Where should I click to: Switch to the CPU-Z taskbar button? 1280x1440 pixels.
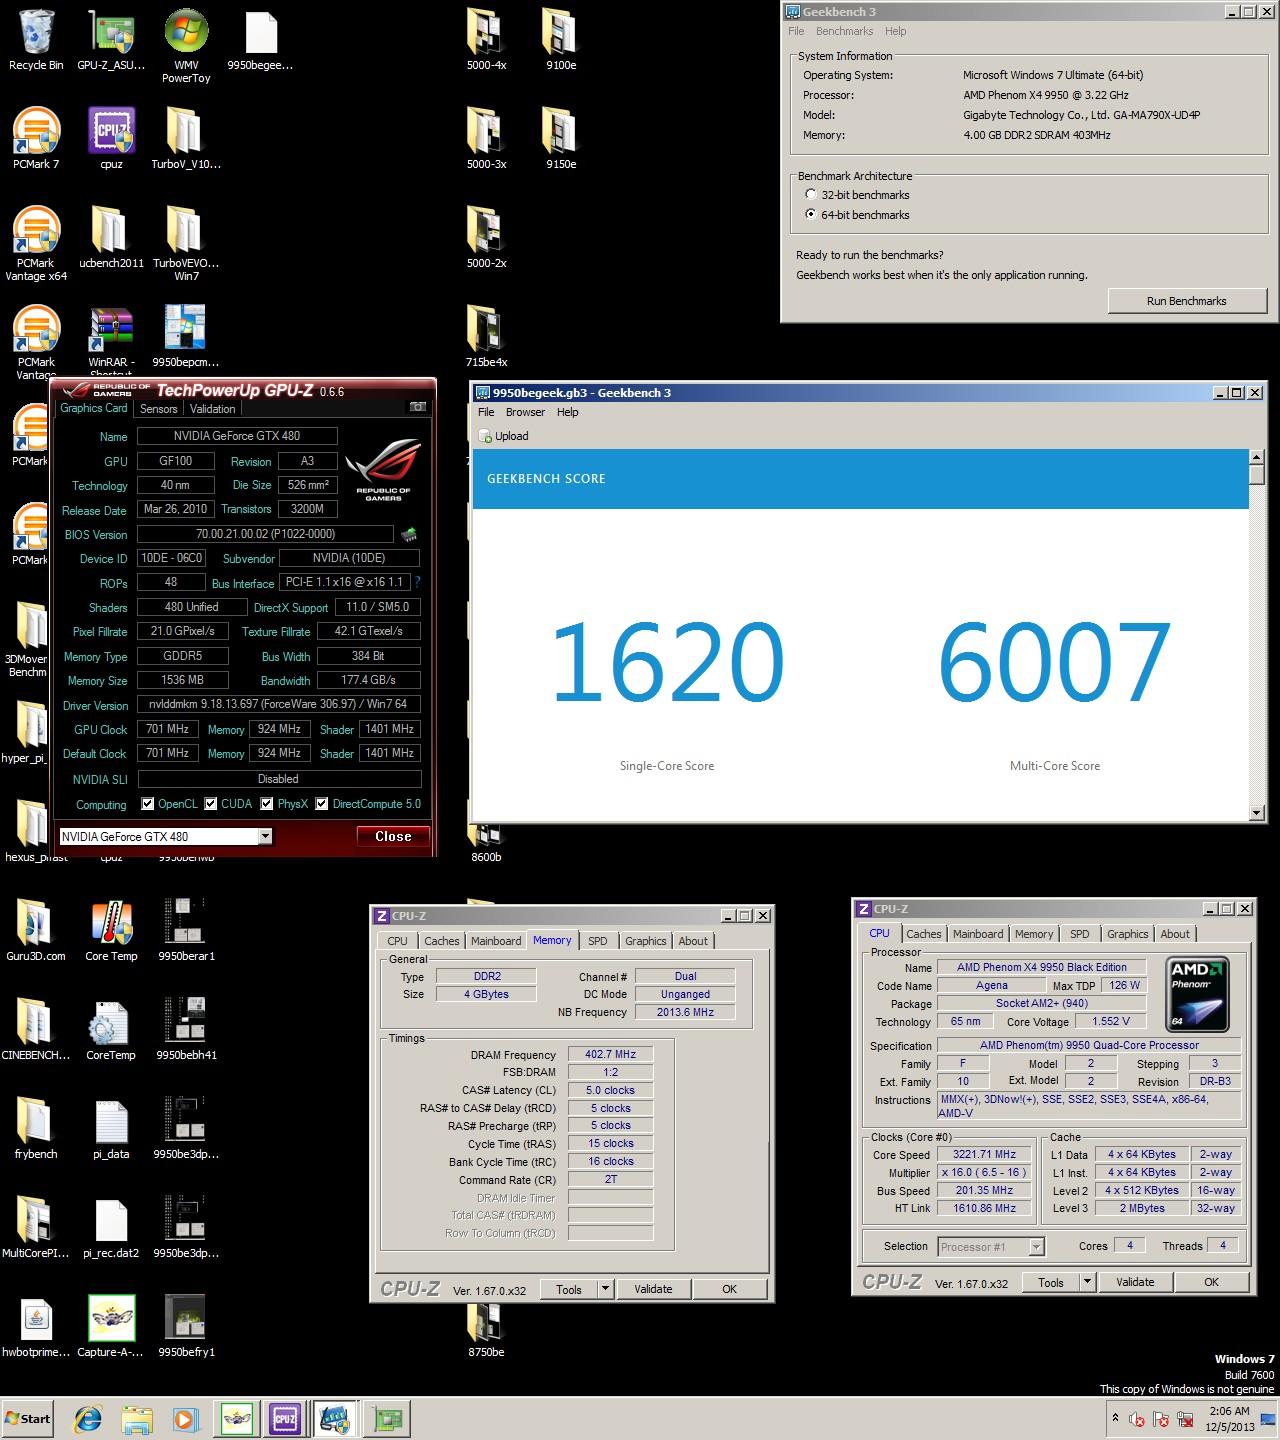click(285, 1418)
